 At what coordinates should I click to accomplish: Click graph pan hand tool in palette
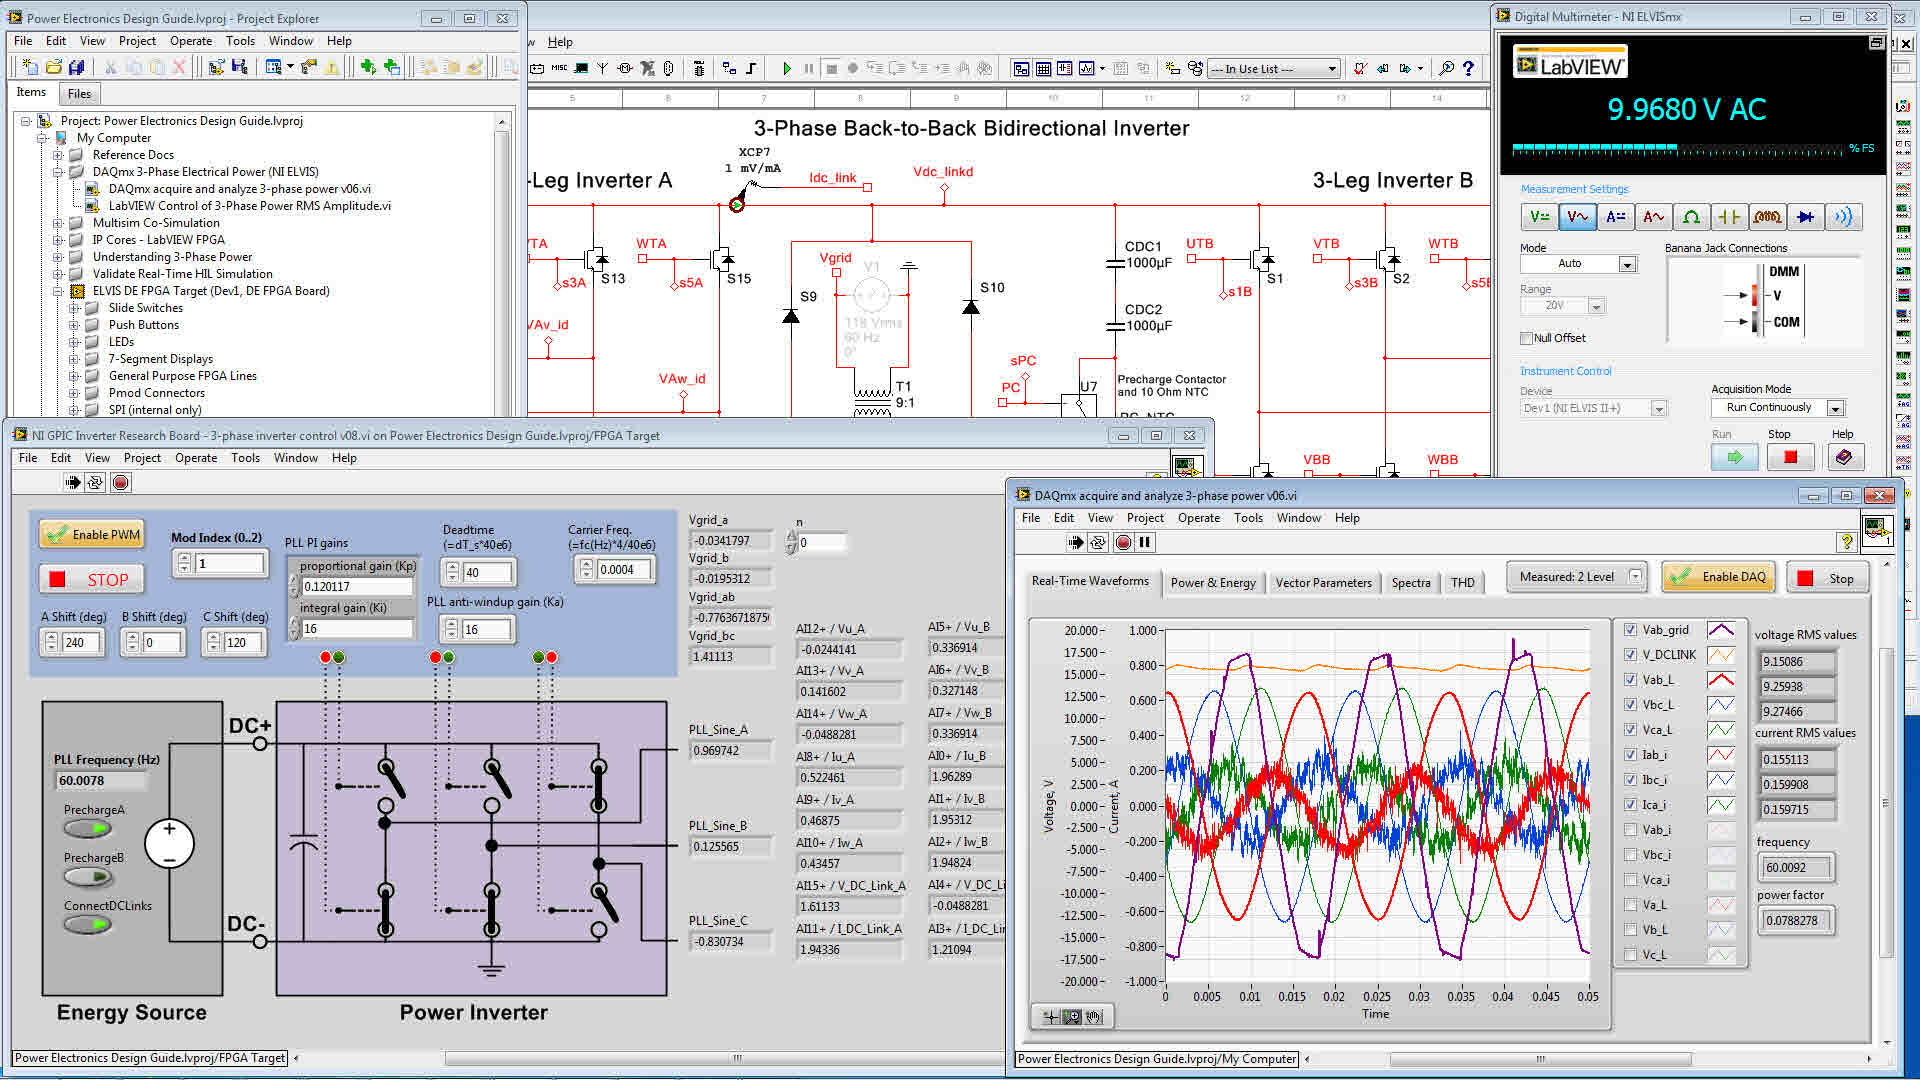point(1094,1017)
